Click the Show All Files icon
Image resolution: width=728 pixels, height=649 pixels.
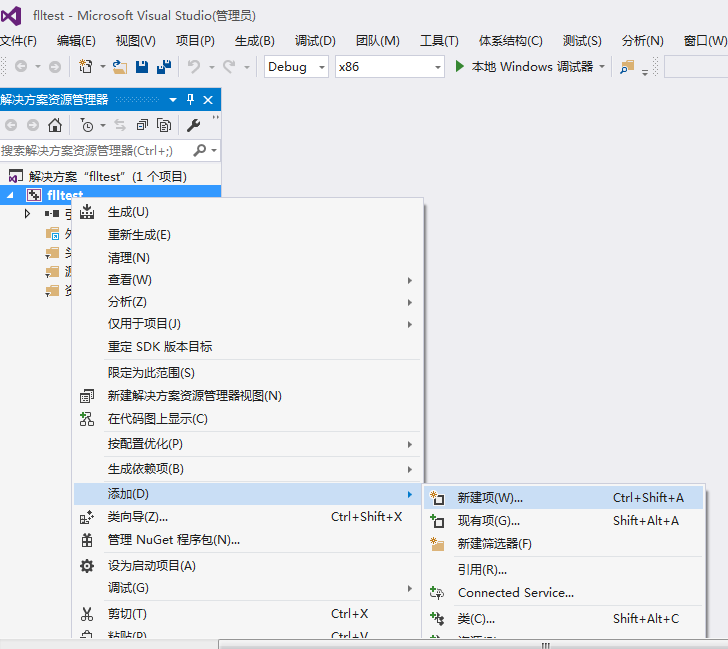(164, 125)
